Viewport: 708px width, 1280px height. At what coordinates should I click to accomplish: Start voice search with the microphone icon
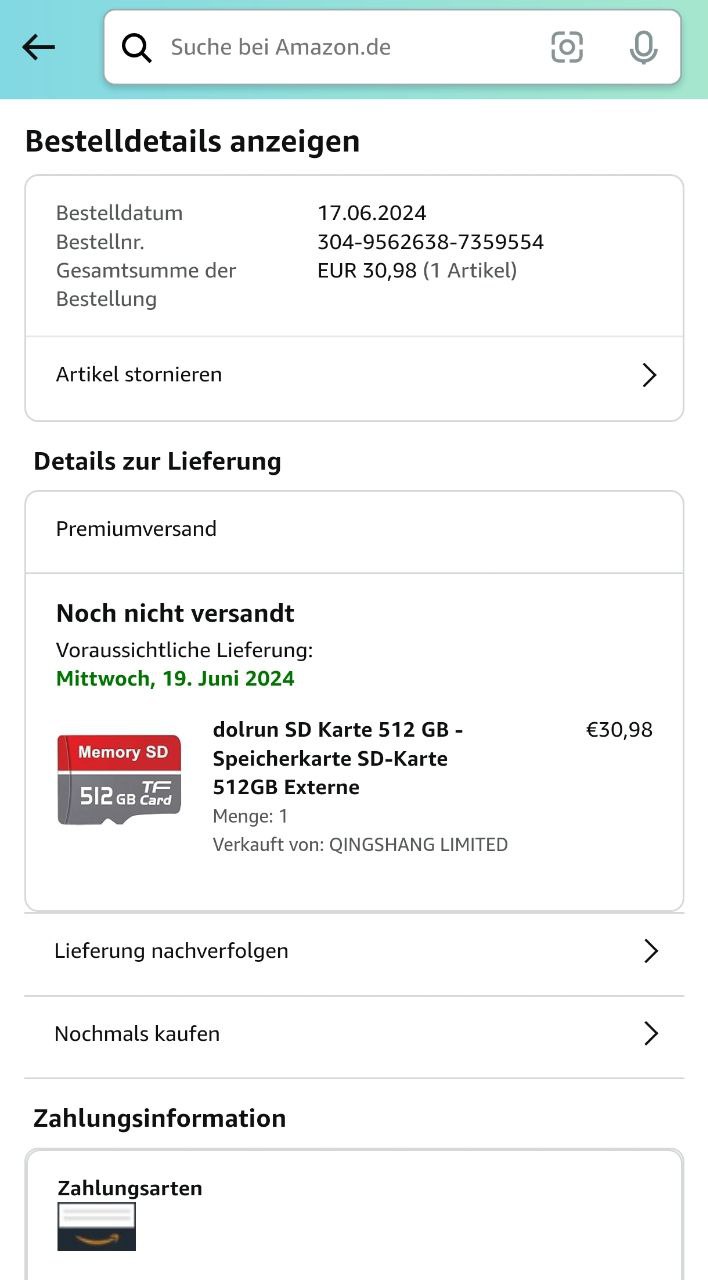tap(644, 47)
